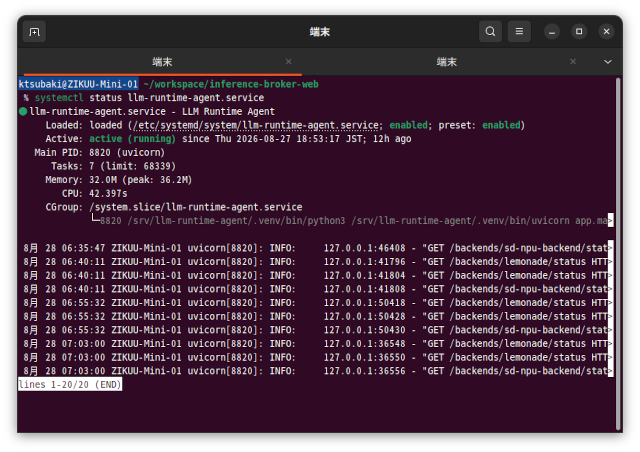Open a new terminal tab
This screenshot has width=640, height=452.
(x=34, y=31)
